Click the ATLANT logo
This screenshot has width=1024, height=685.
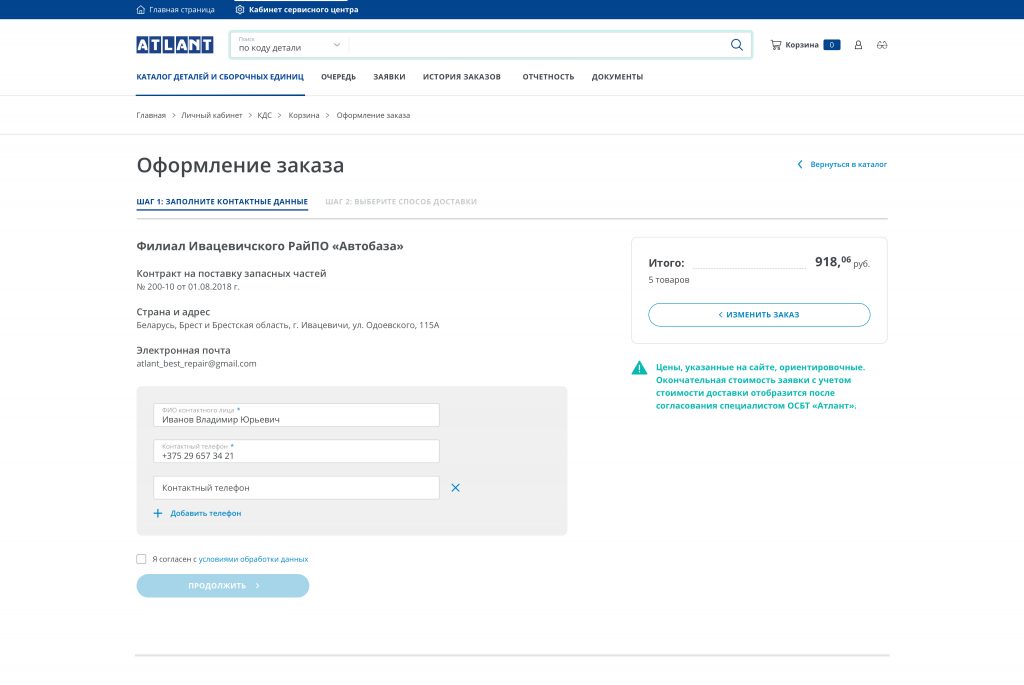coord(175,45)
